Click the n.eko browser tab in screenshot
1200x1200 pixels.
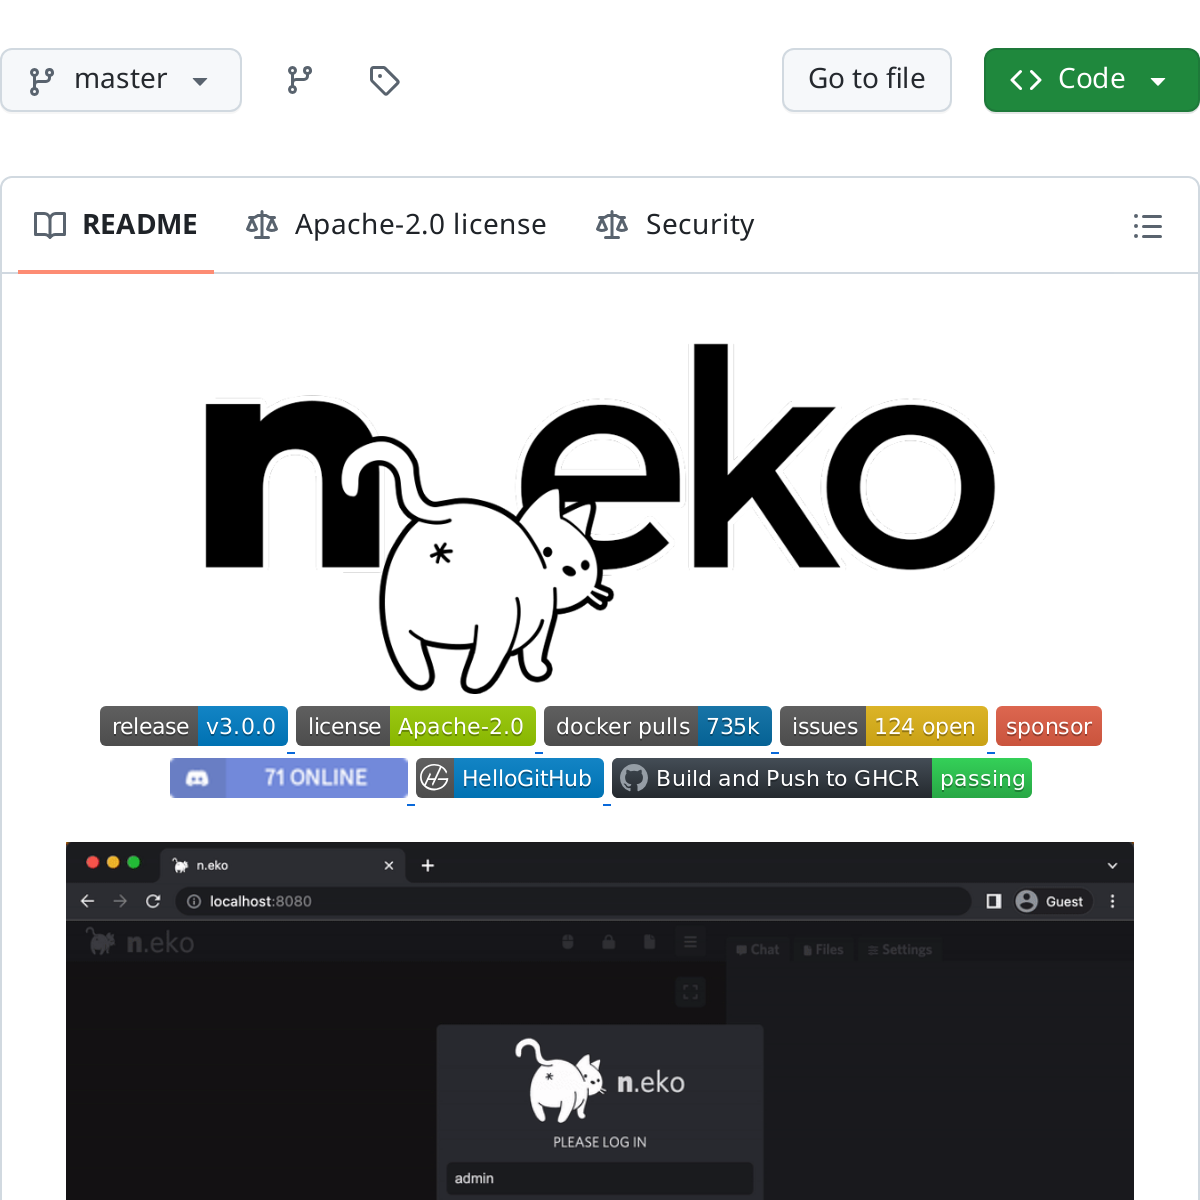coord(282,865)
